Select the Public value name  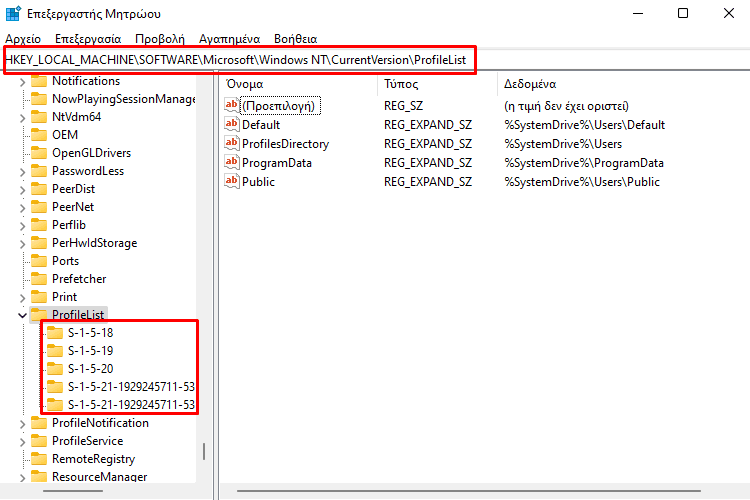tap(258, 182)
